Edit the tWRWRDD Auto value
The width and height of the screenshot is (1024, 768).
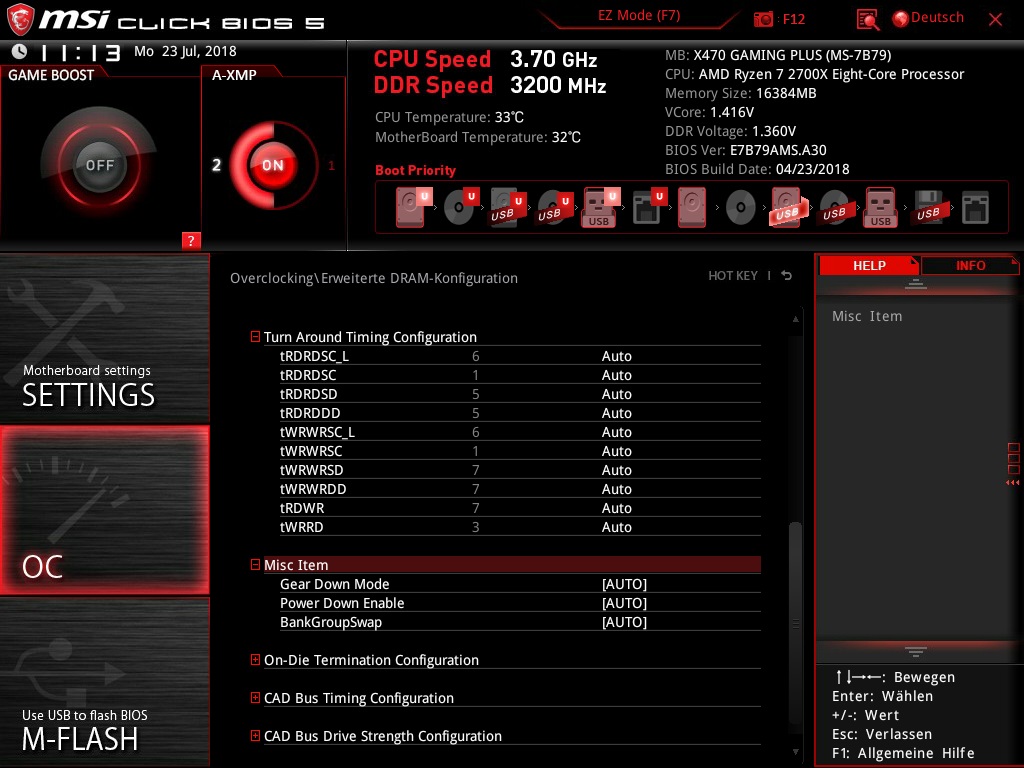pos(616,488)
